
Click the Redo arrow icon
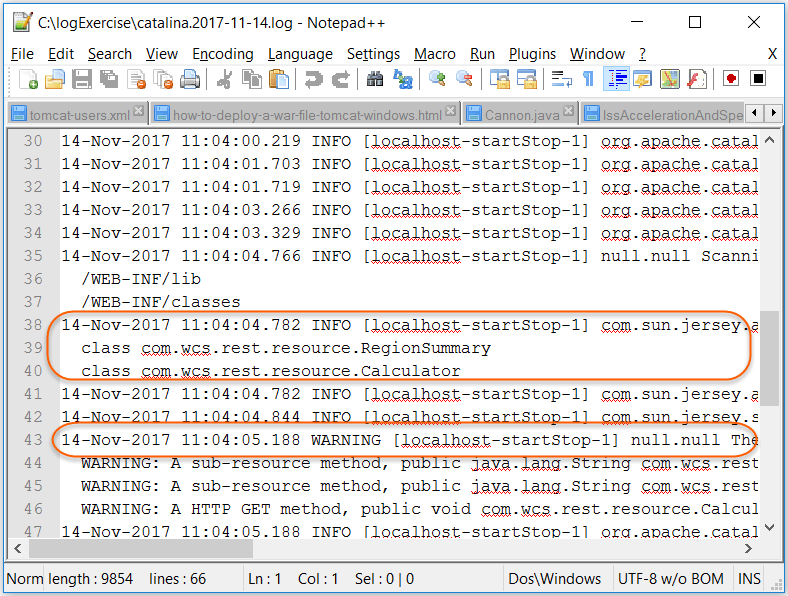point(341,79)
